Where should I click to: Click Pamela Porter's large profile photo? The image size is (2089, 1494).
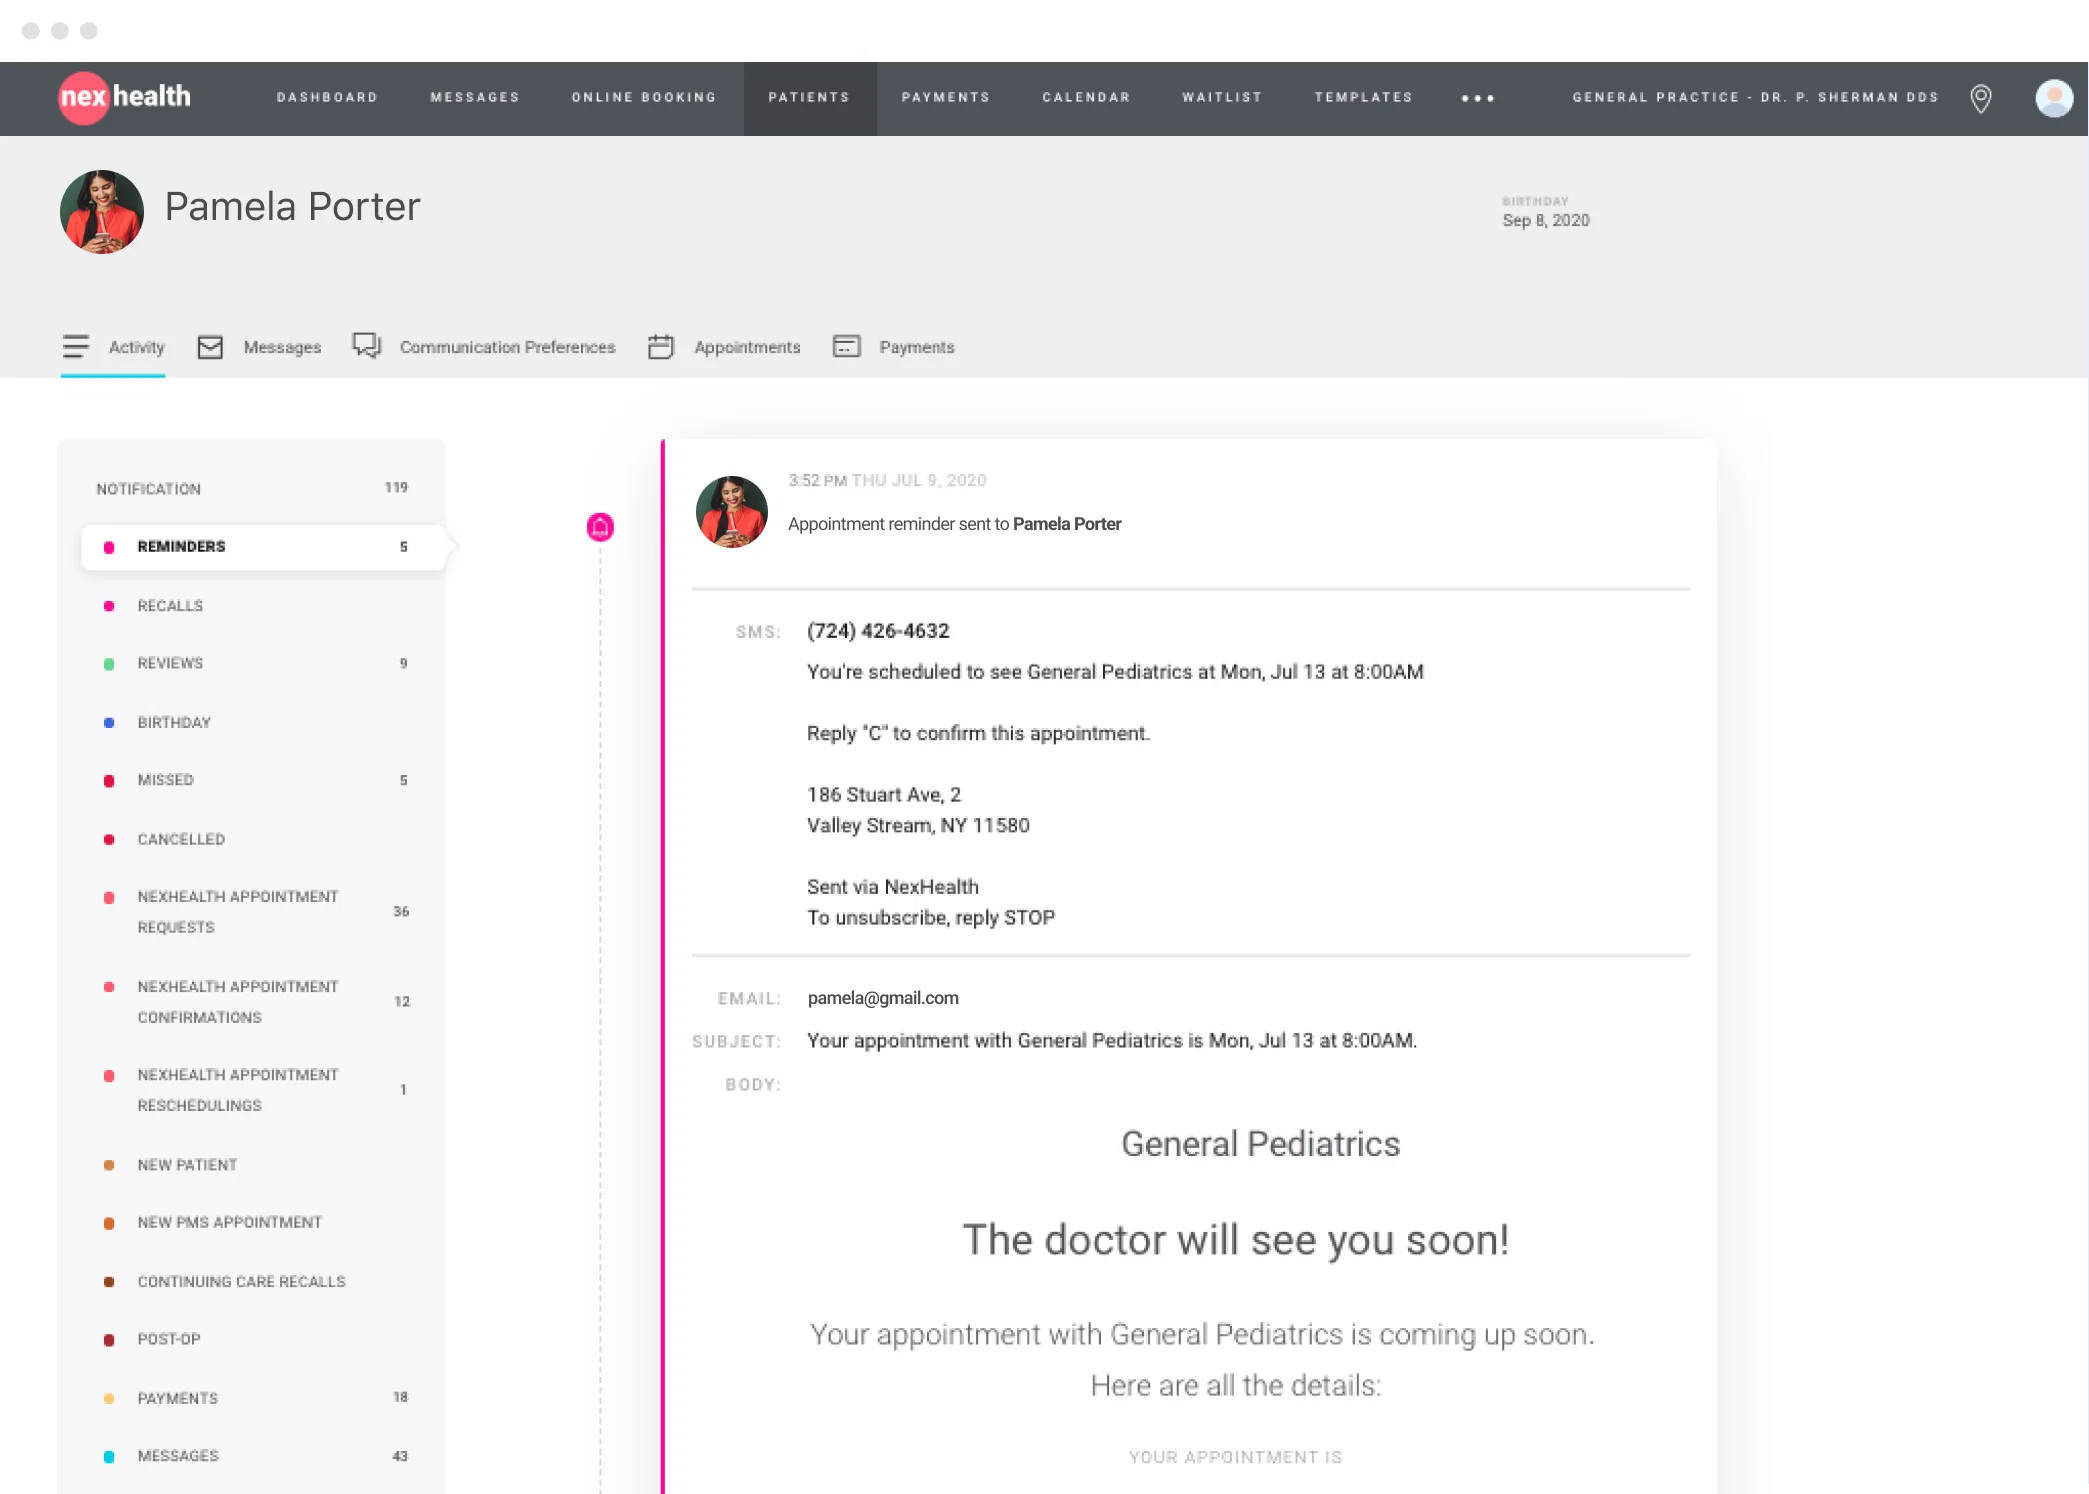click(x=102, y=212)
